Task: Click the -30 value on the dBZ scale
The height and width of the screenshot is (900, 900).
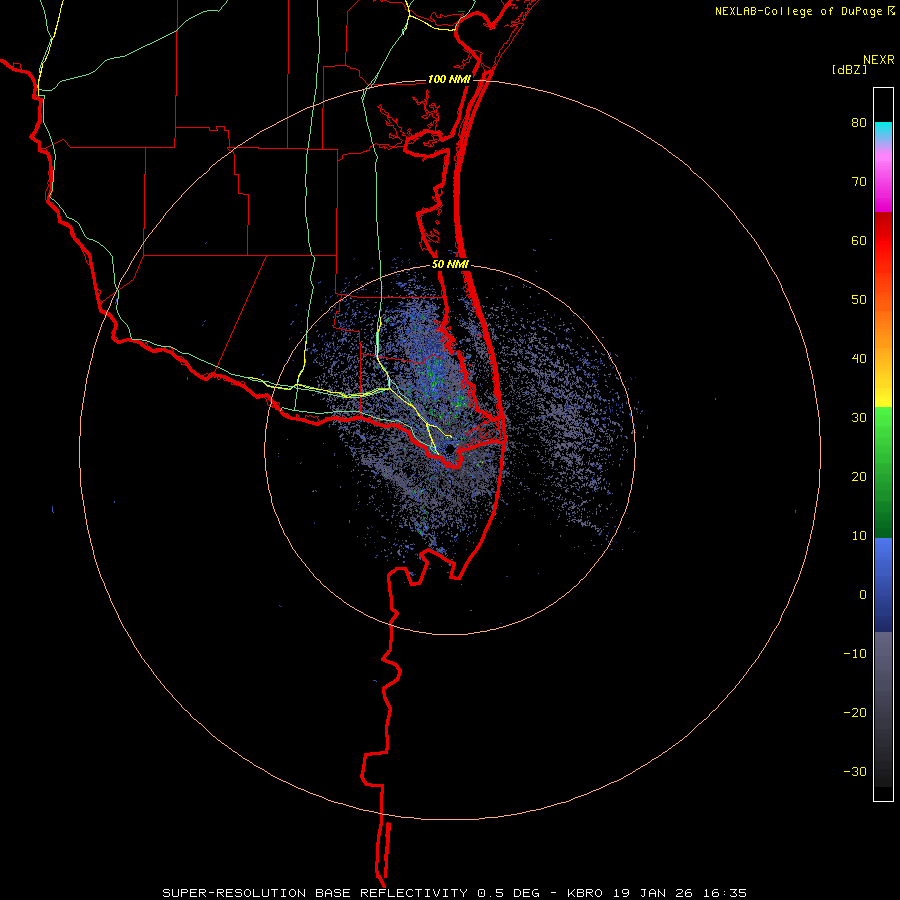Action: [855, 771]
